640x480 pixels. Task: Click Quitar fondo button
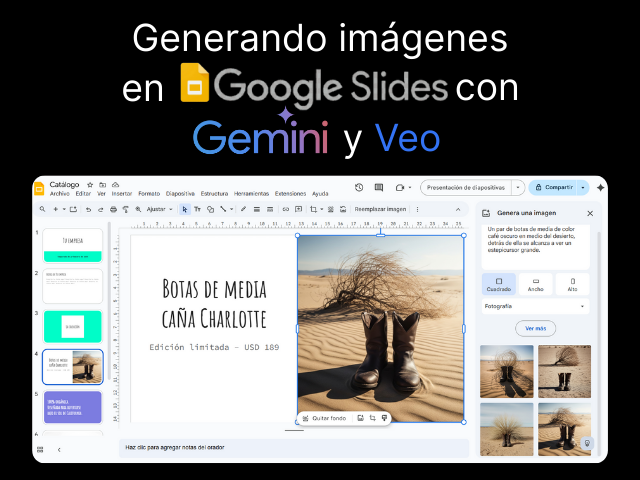(325, 418)
